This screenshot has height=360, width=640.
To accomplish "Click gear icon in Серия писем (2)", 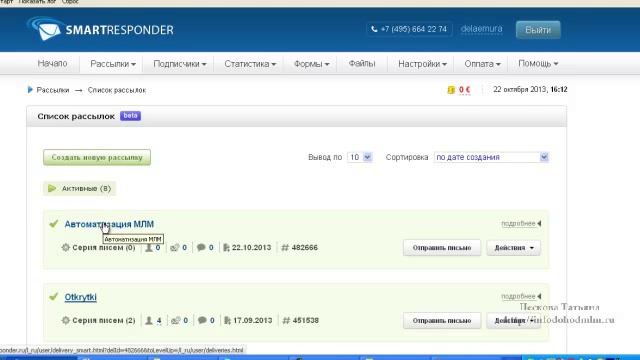I will click(66, 320).
